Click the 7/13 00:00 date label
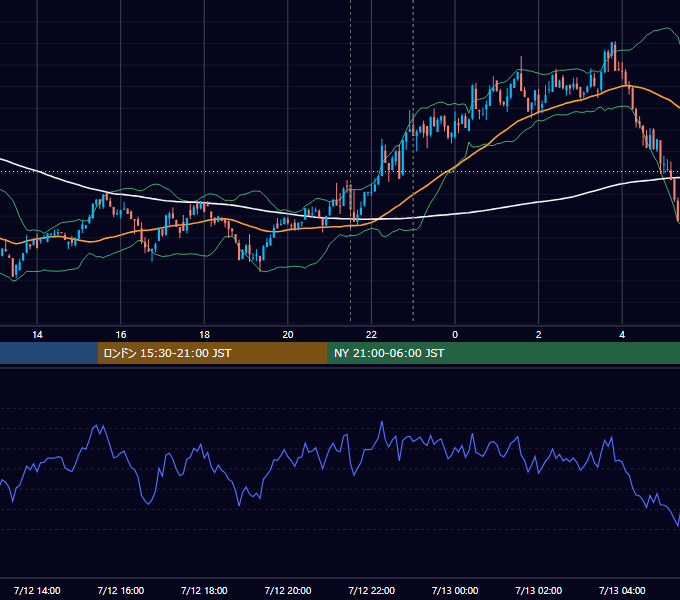The height and width of the screenshot is (600, 680). [x=455, y=590]
